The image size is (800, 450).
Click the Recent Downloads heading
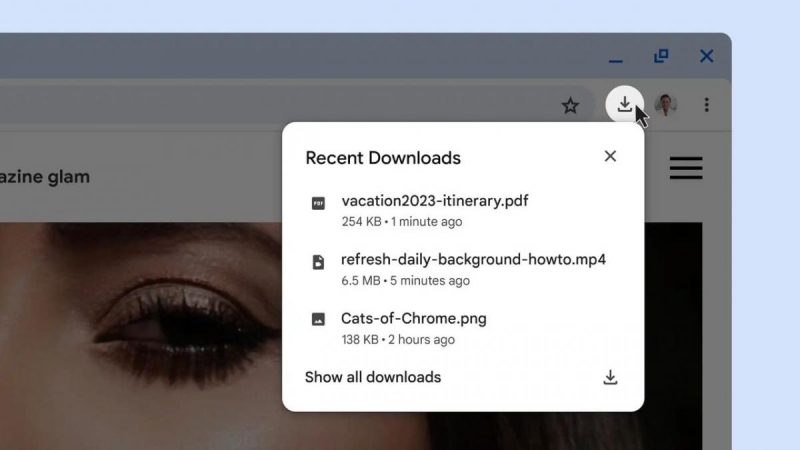pos(383,158)
